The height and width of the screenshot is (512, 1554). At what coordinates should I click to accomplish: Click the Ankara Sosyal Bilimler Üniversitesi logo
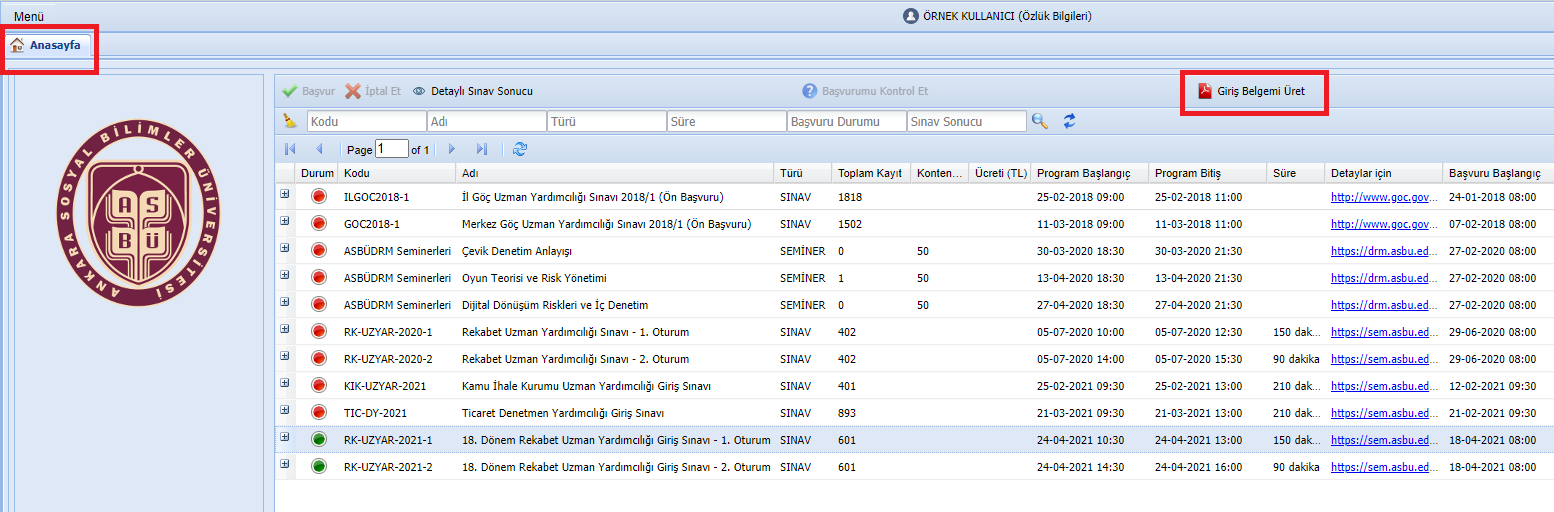click(x=138, y=211)
